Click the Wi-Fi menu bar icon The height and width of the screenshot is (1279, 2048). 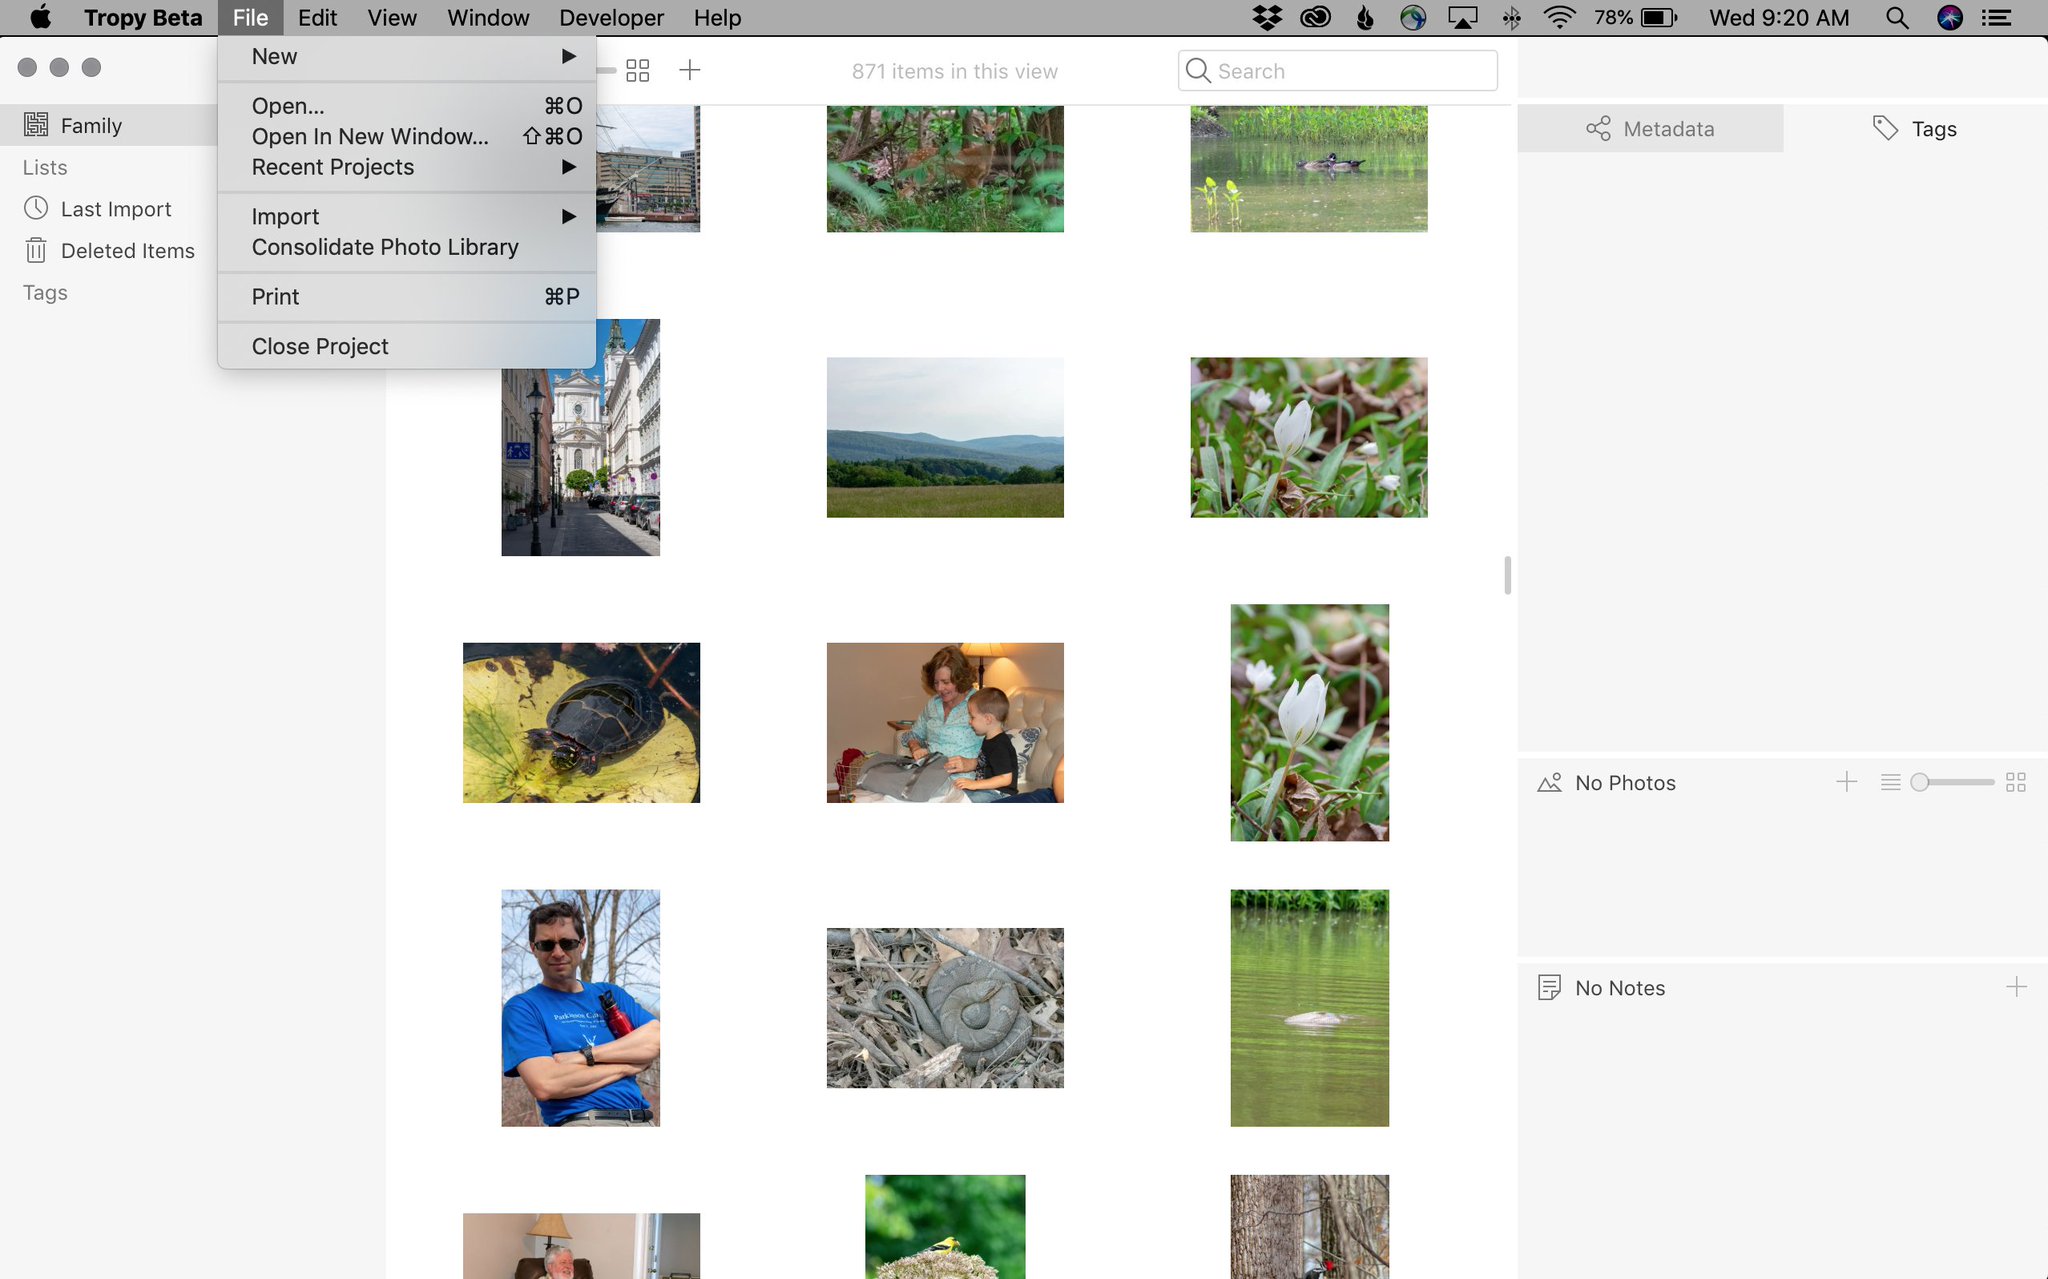[x=1559, y=17]
